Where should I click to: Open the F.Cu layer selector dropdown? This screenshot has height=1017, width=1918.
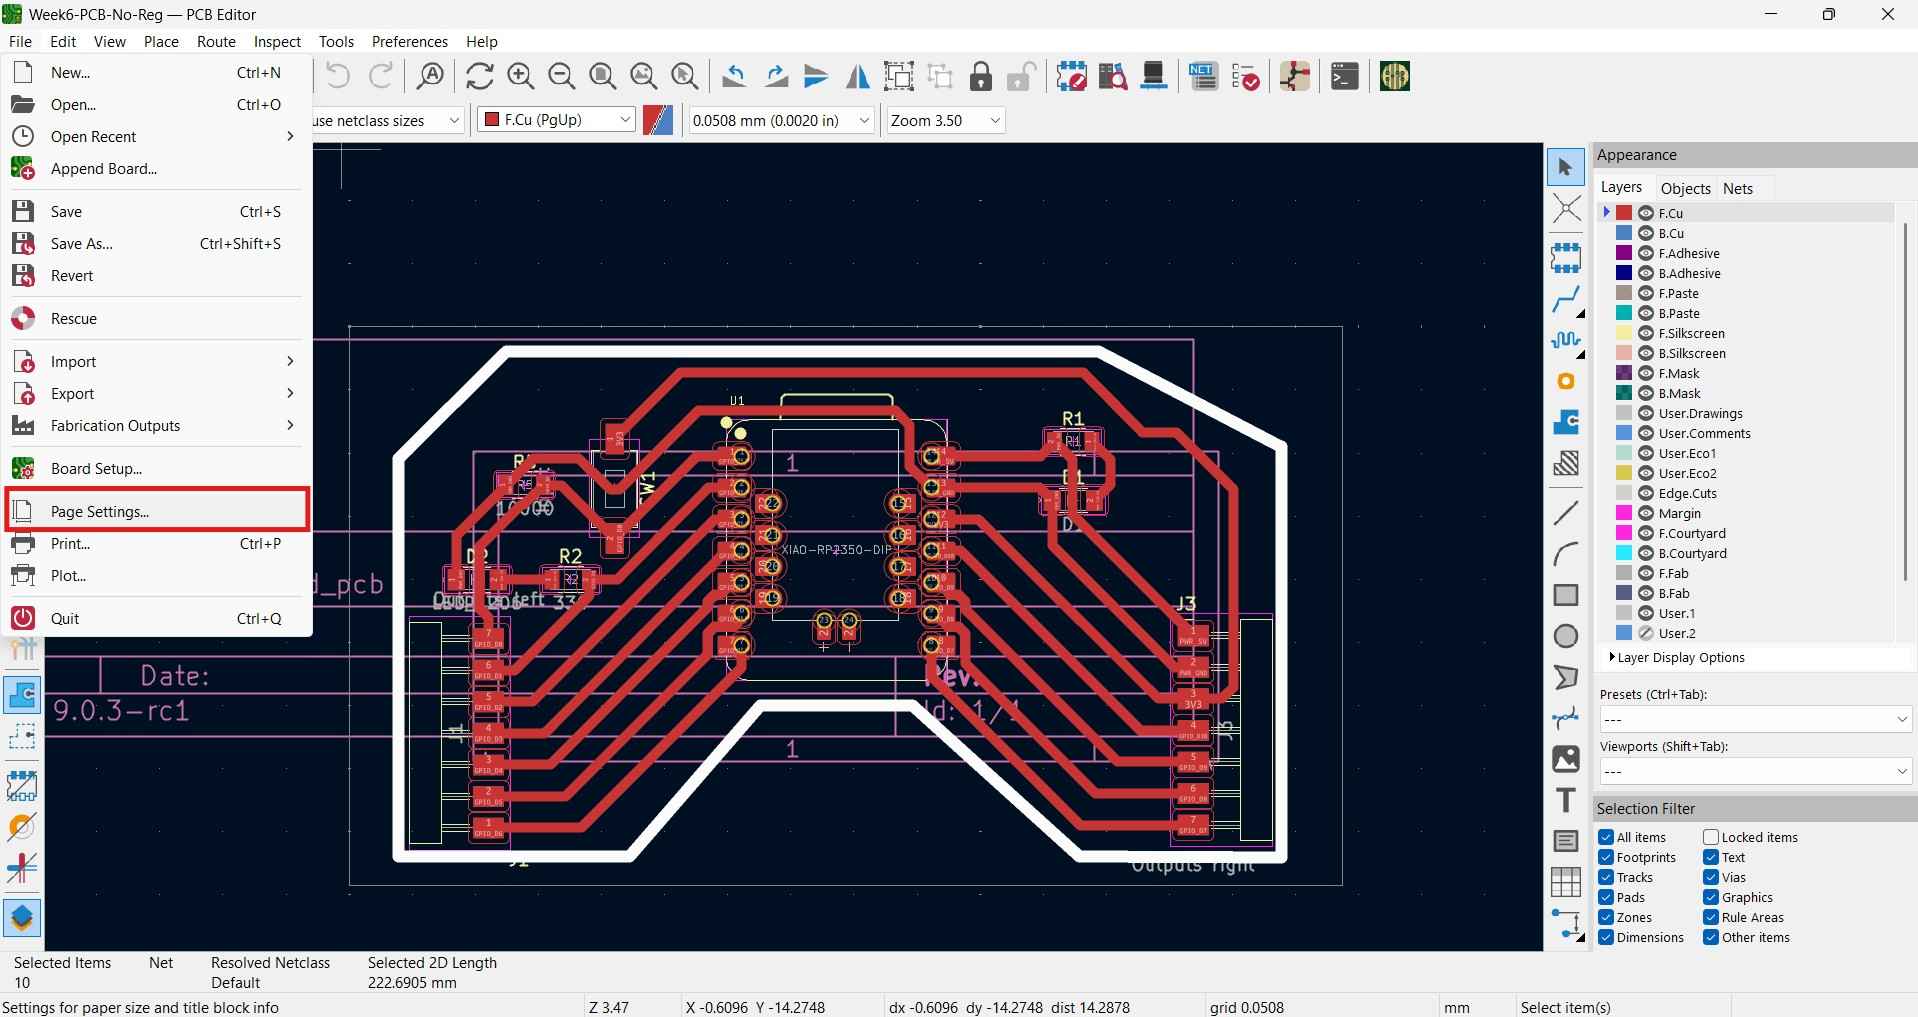coord(556,120)
